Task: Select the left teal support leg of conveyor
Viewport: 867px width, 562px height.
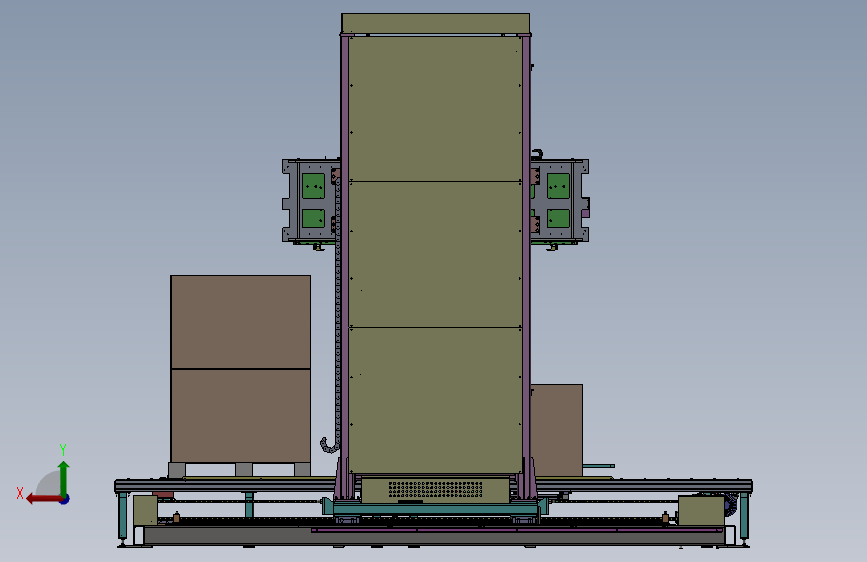Action: 122,516
